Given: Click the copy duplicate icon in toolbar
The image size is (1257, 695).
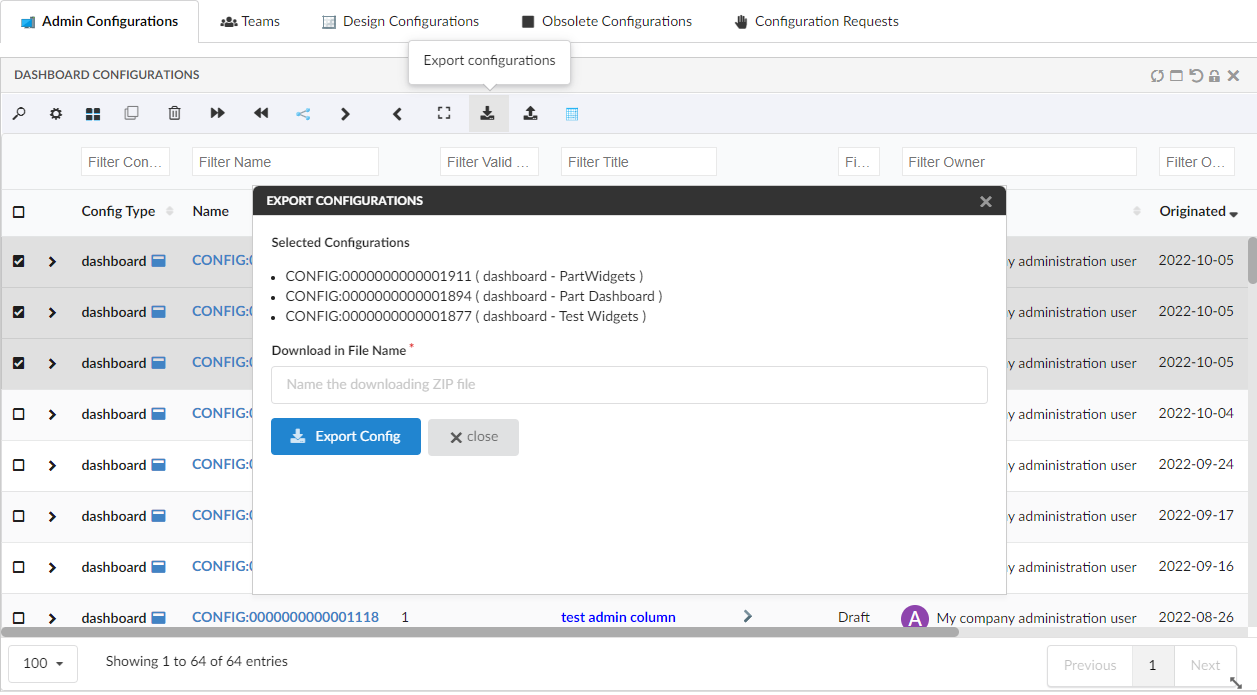Looking at the screenshot, I should [x=131, y=114].
